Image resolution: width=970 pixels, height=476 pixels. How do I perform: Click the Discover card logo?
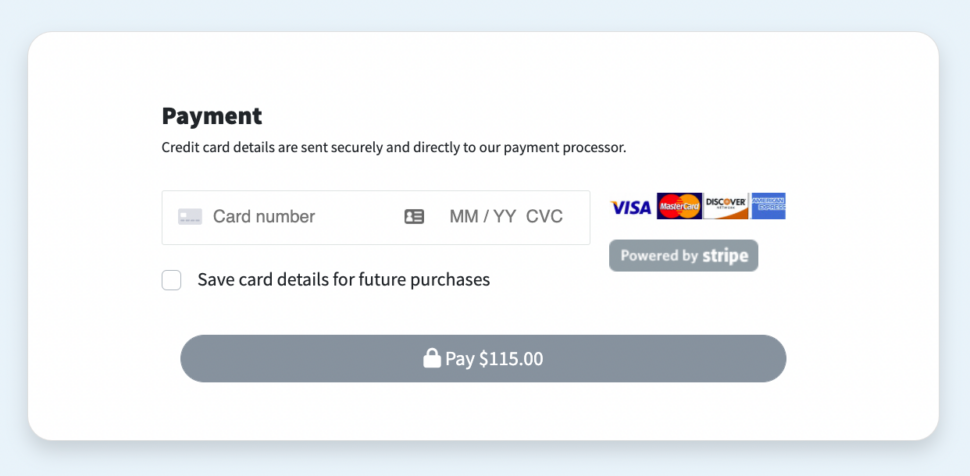(x=726, y=206)
